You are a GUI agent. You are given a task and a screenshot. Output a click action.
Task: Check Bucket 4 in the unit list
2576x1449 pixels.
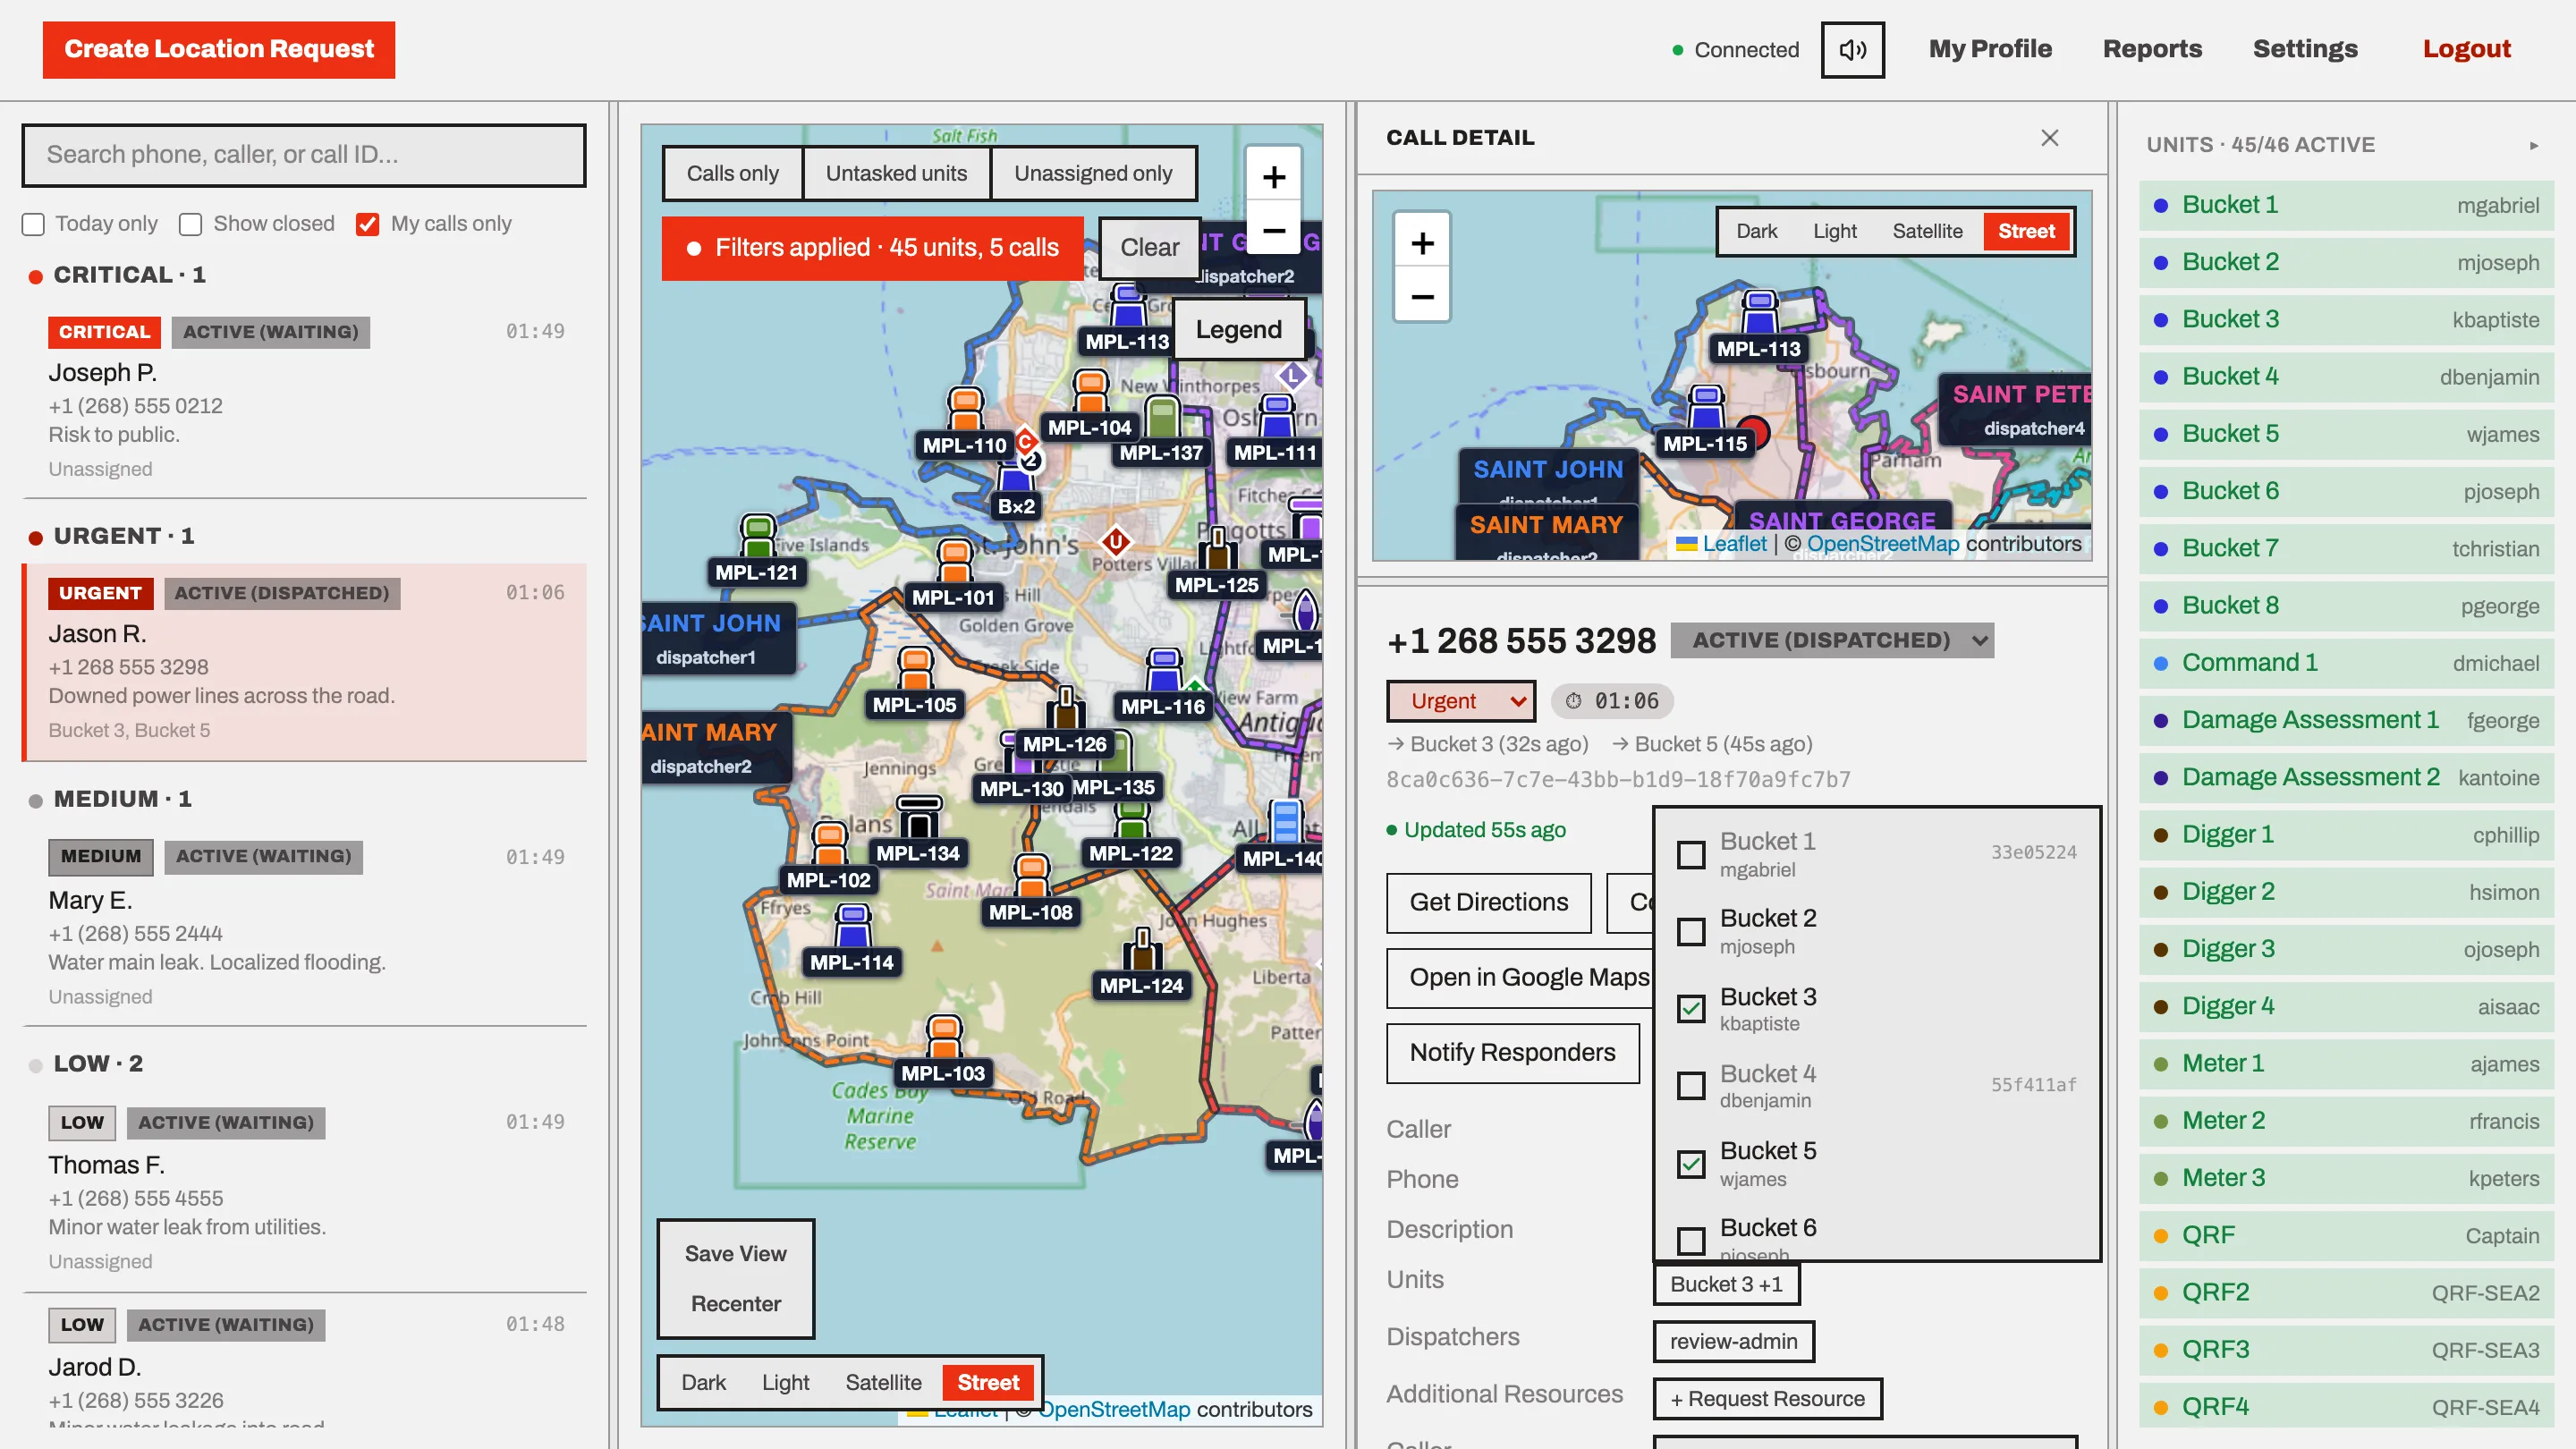point(1691,1086)
